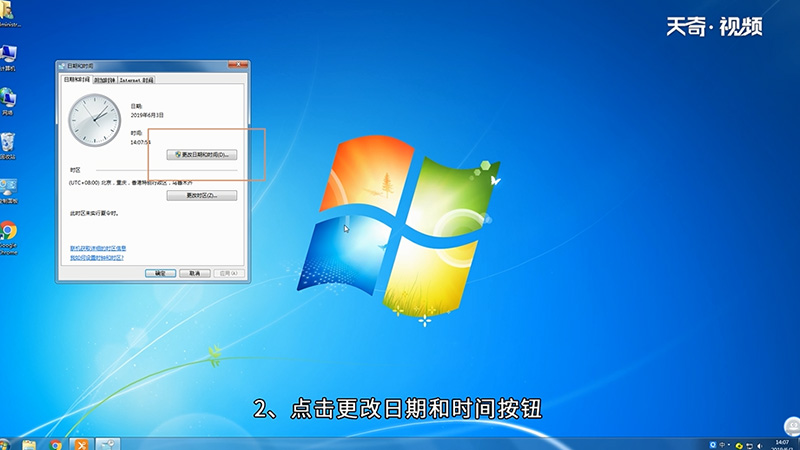This screenshot has width=800, height=450.
Task: Click the network connection tray icon
Action: 749,445
